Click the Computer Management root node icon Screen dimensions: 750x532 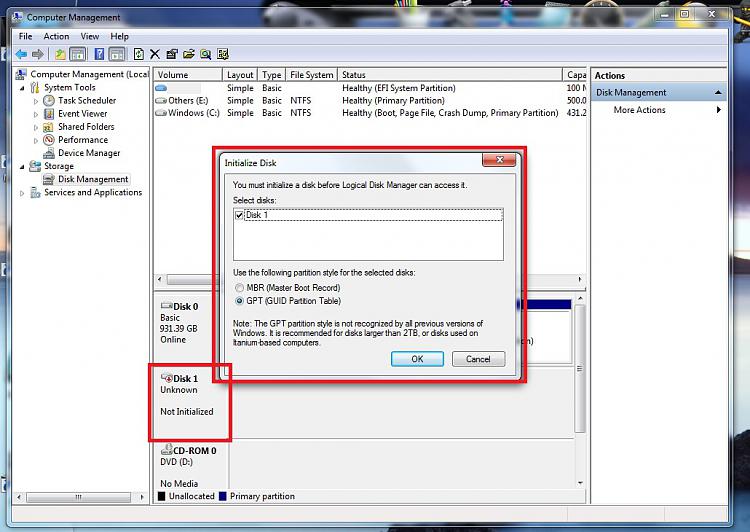21,74
